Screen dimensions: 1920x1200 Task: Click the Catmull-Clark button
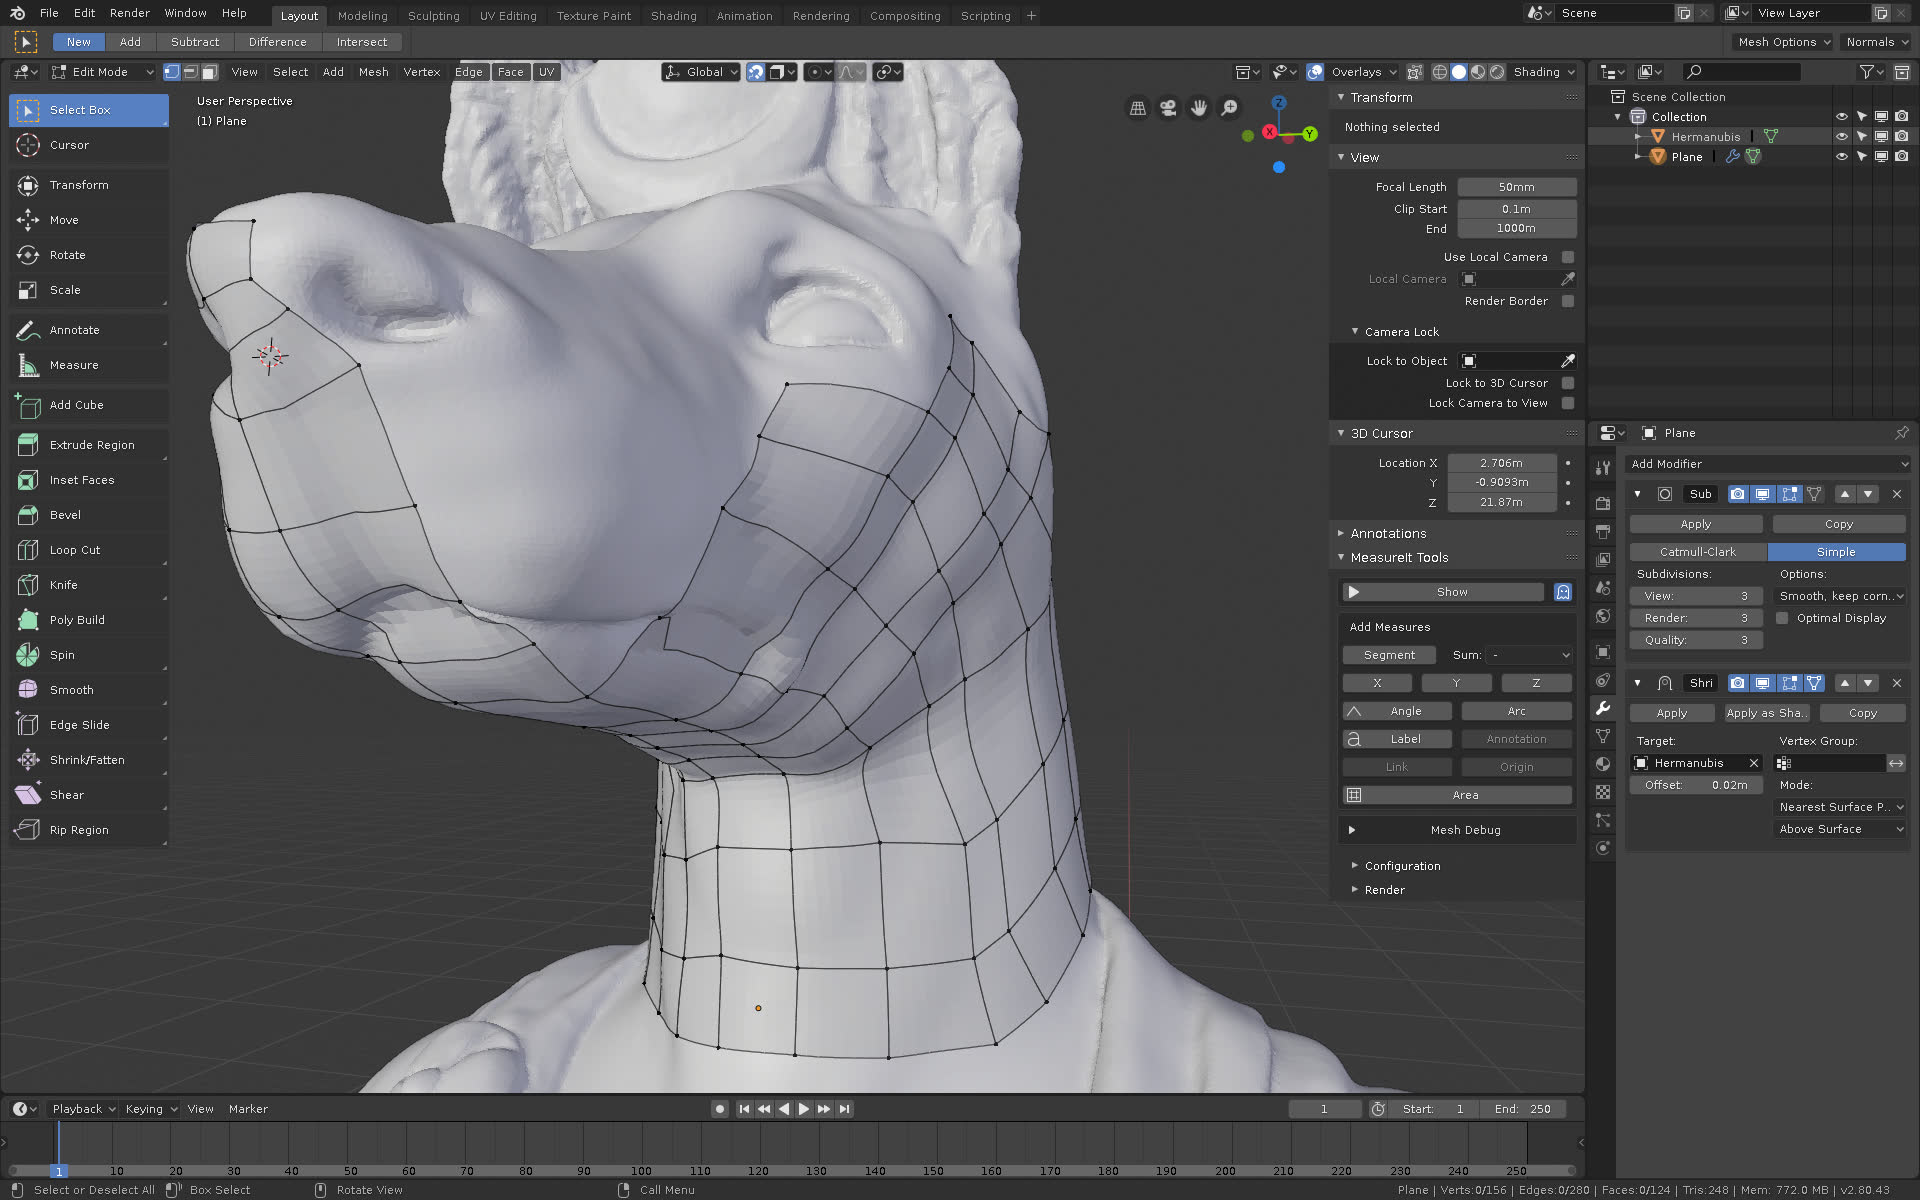pyautogui.click(x=1697, y=552)
